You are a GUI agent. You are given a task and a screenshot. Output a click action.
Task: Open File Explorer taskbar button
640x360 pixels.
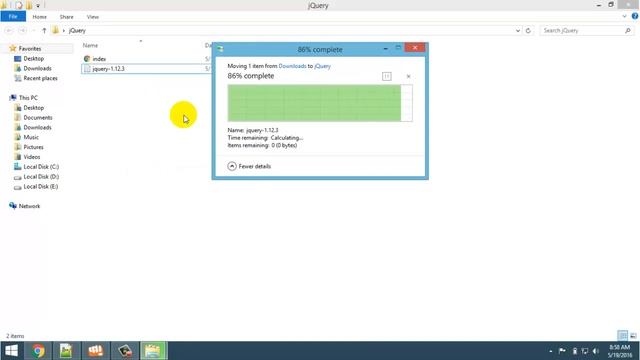pos(153,351)
